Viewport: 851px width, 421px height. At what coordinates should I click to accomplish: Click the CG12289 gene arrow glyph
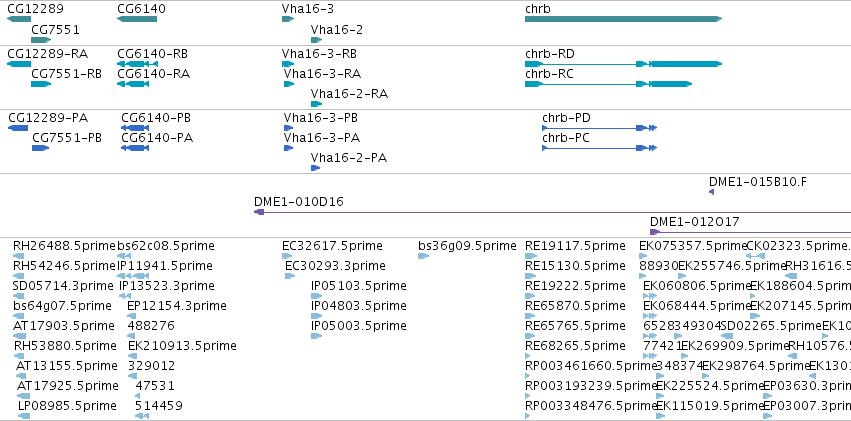point(19,19)
